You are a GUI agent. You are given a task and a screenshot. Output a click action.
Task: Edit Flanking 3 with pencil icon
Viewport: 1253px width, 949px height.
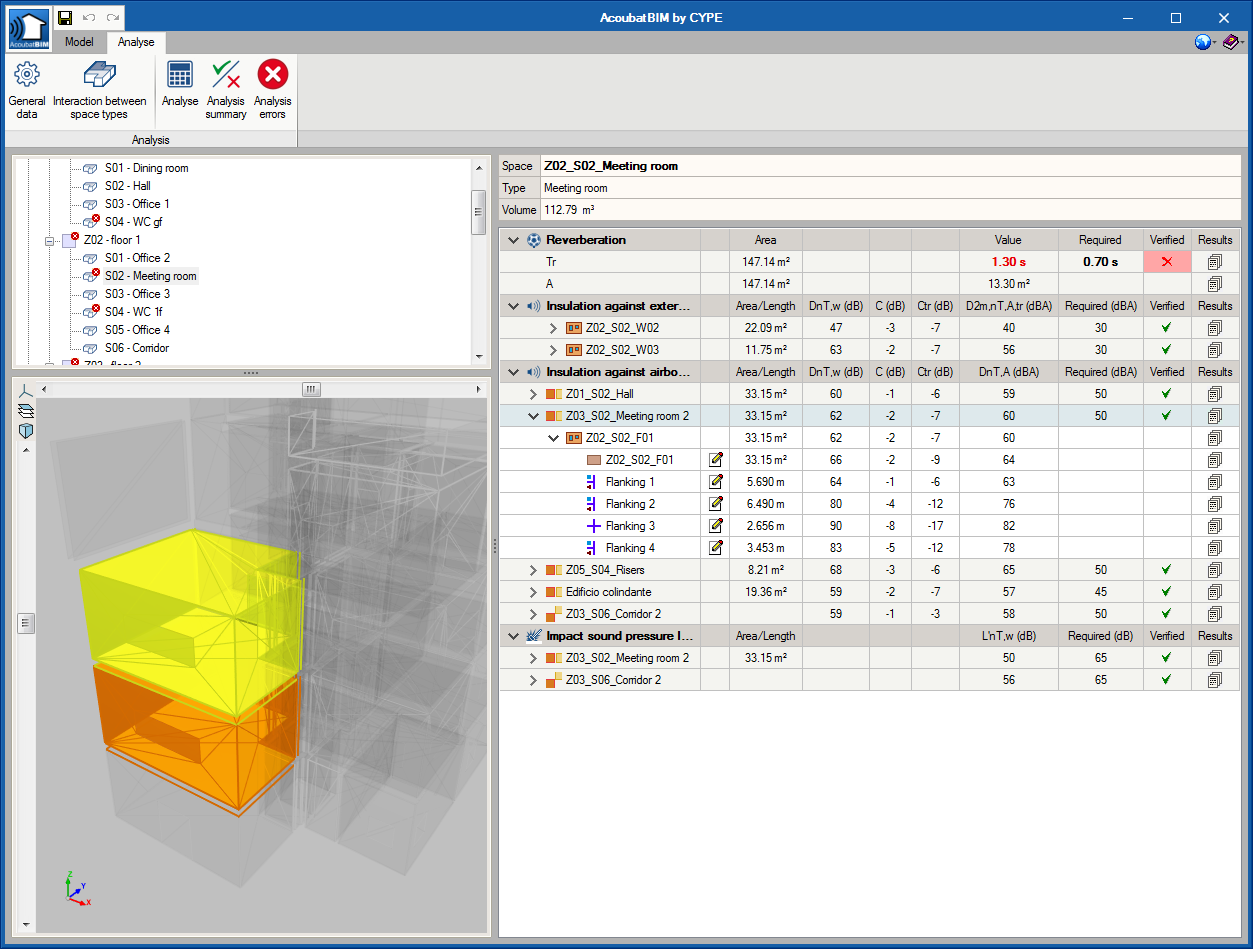tap(715, 526)
